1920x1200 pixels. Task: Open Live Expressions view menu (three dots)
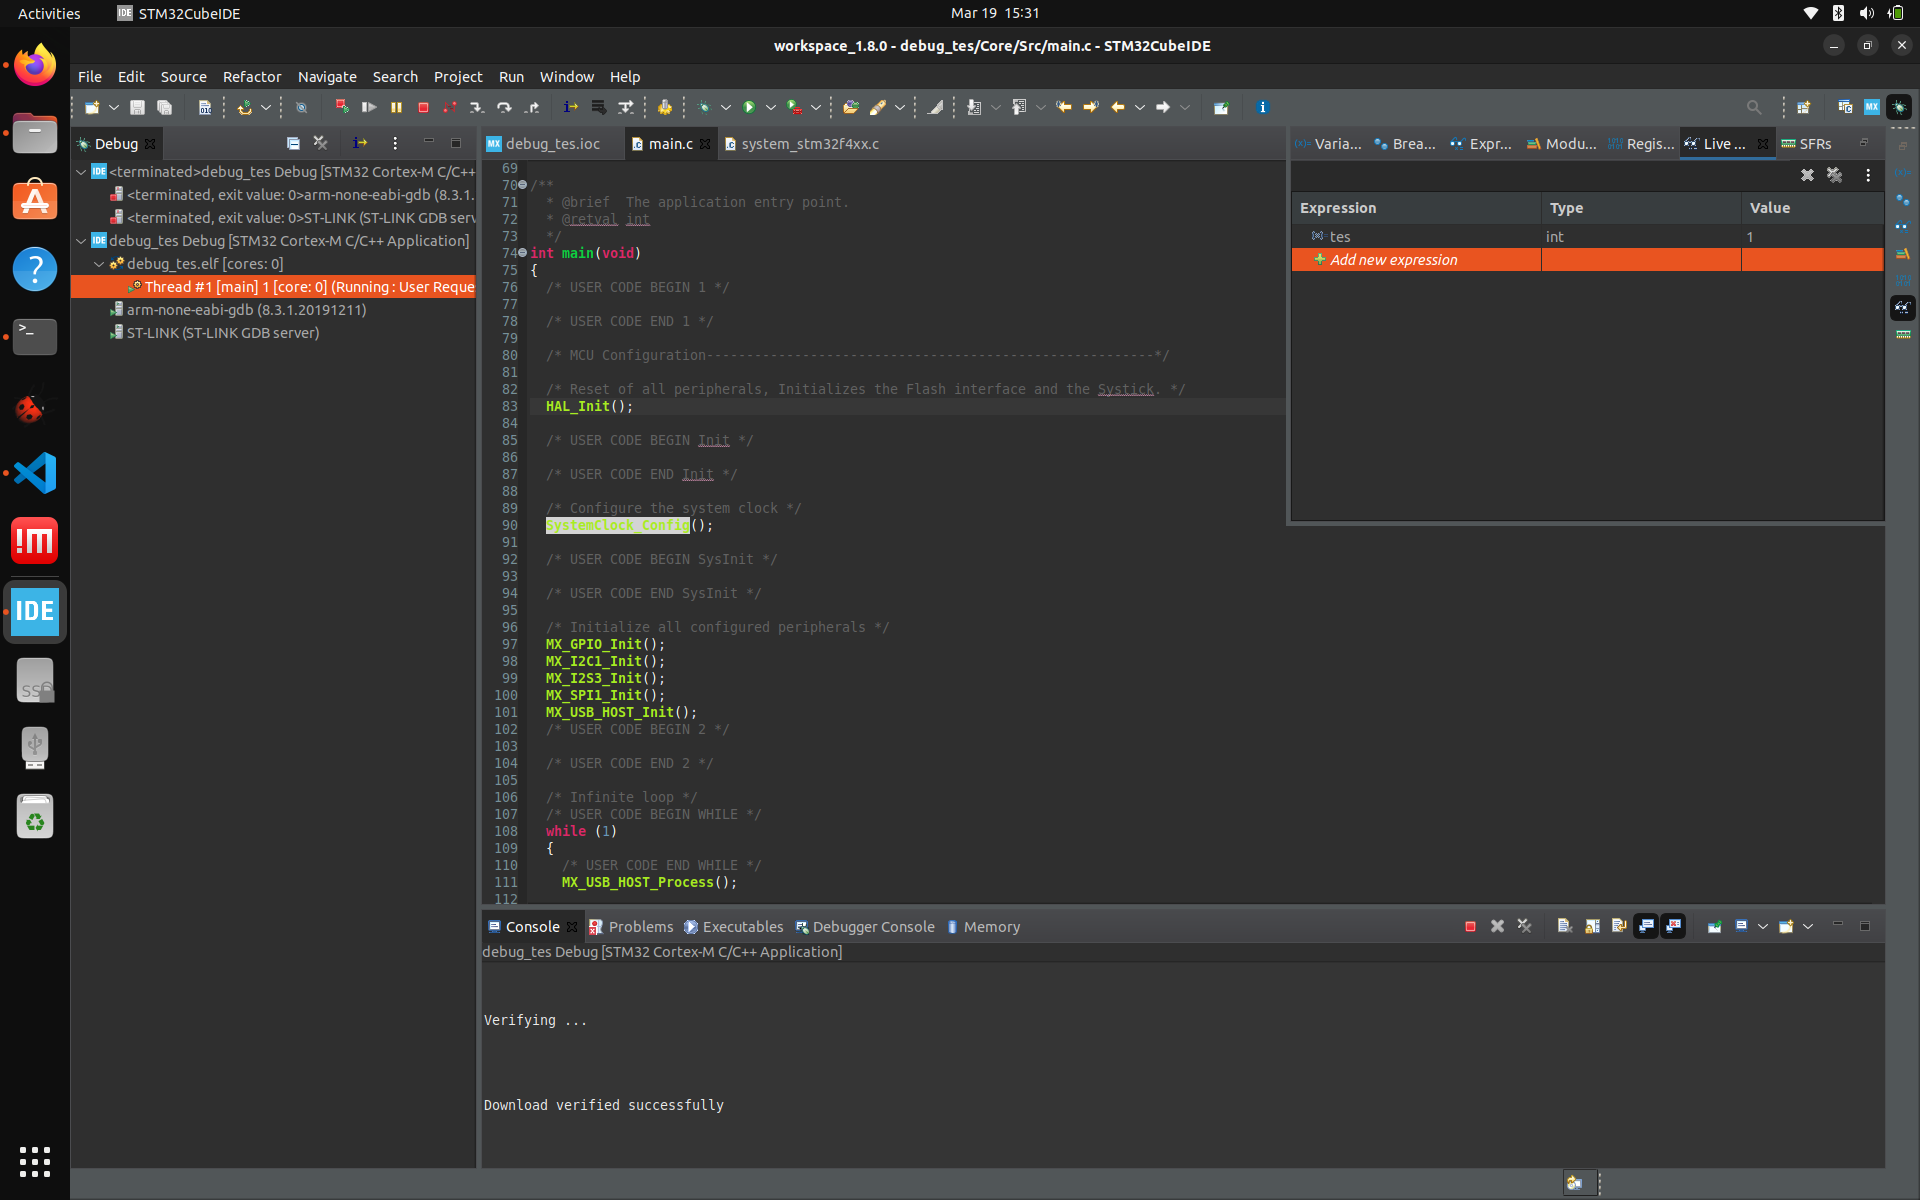(x=1868, y=175)
